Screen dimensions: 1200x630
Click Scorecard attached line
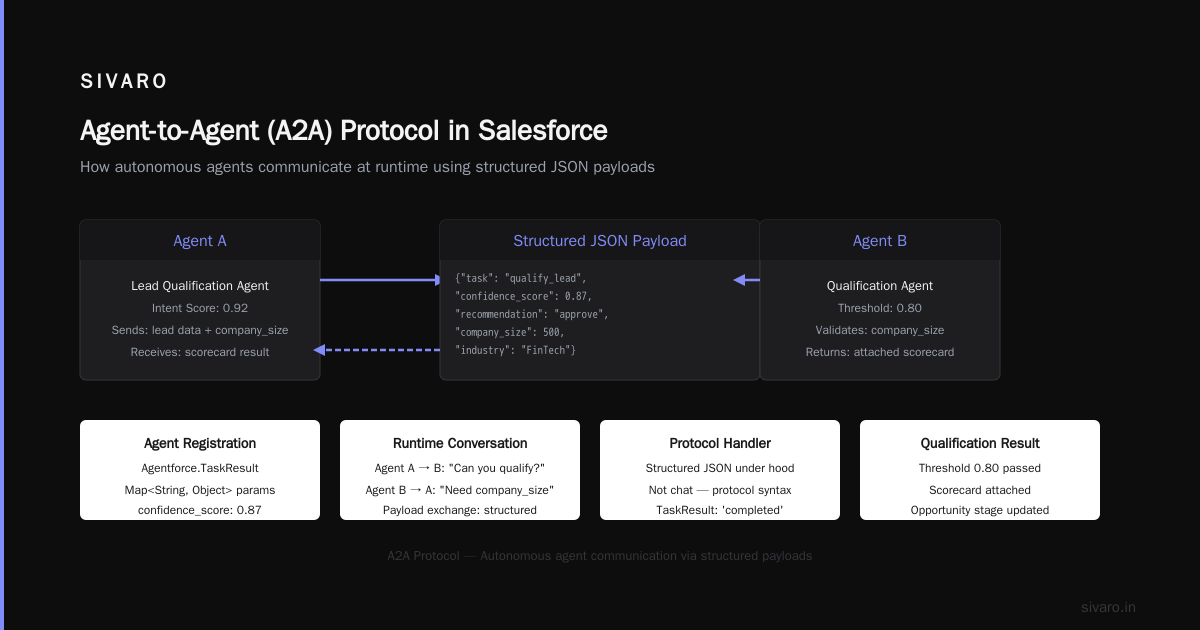point(980,489)
